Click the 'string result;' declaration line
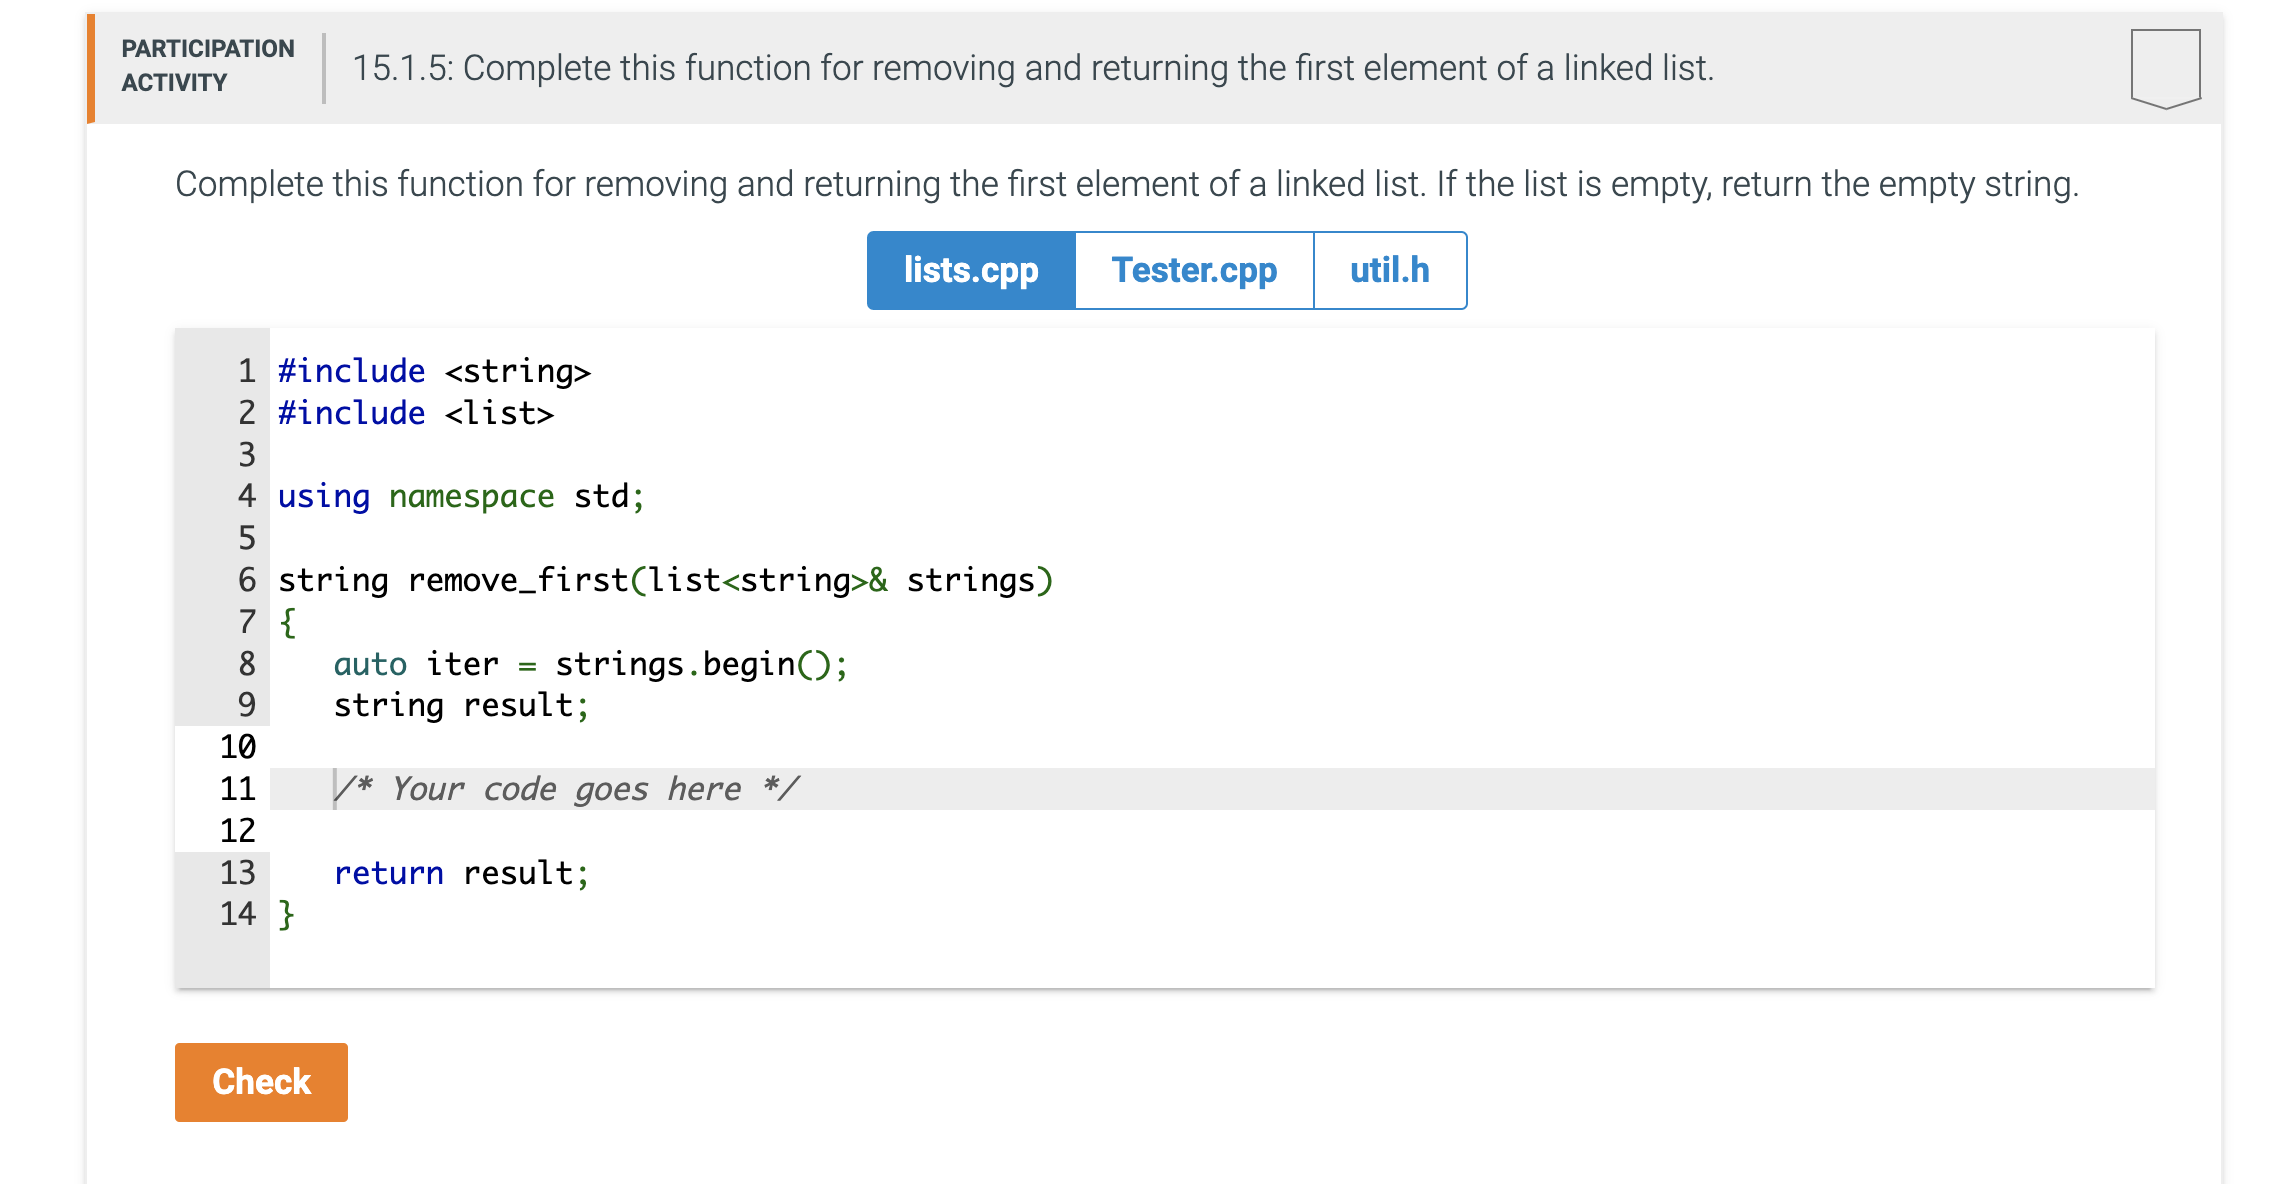This screenshot has width=2284, height=1184. [462, 706]
